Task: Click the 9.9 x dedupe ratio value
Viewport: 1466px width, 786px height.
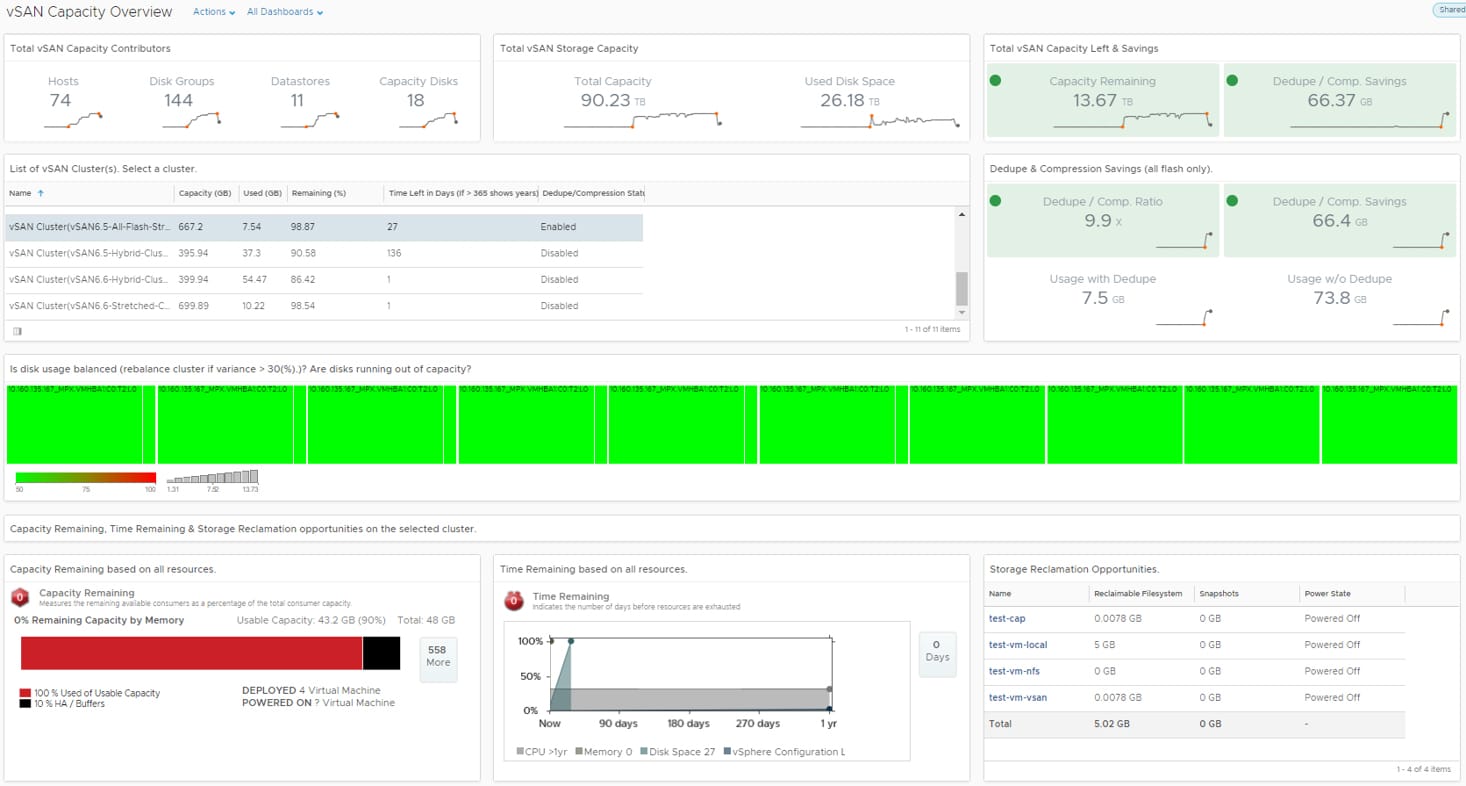Action: point(1102,220)
